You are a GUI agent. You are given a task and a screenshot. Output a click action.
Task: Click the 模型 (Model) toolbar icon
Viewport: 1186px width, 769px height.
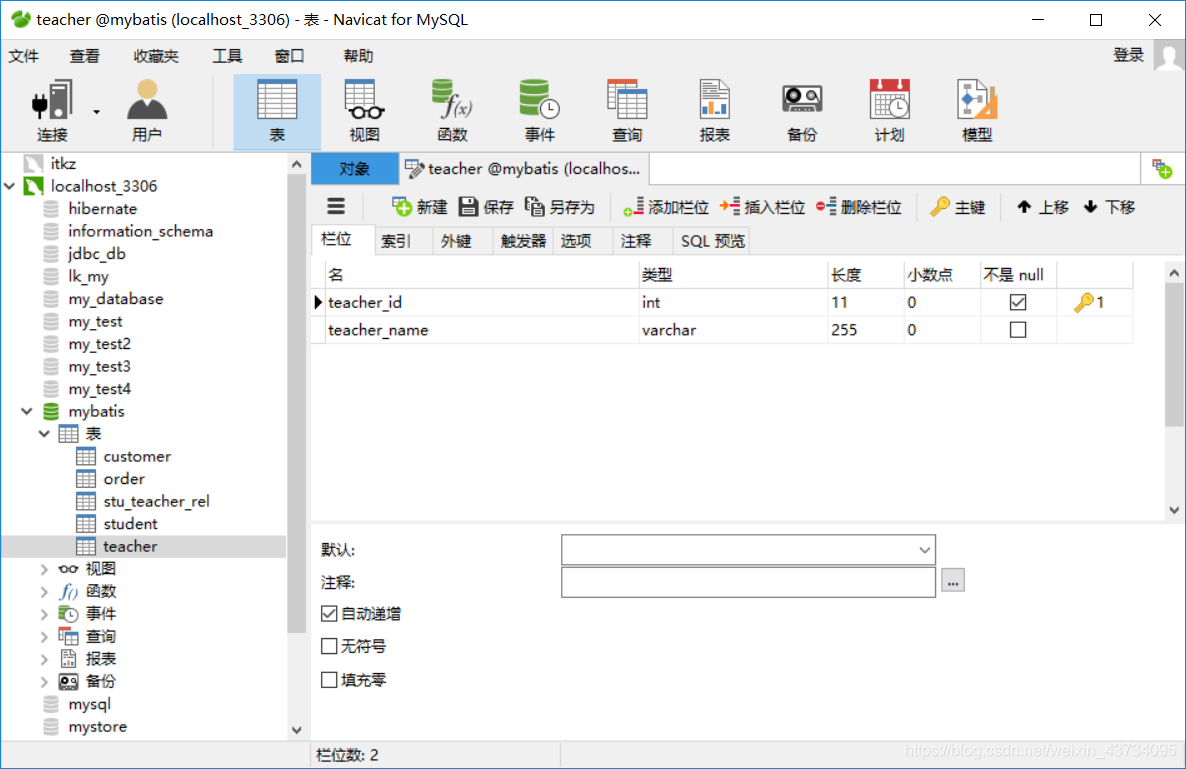(x=976, y=108)
